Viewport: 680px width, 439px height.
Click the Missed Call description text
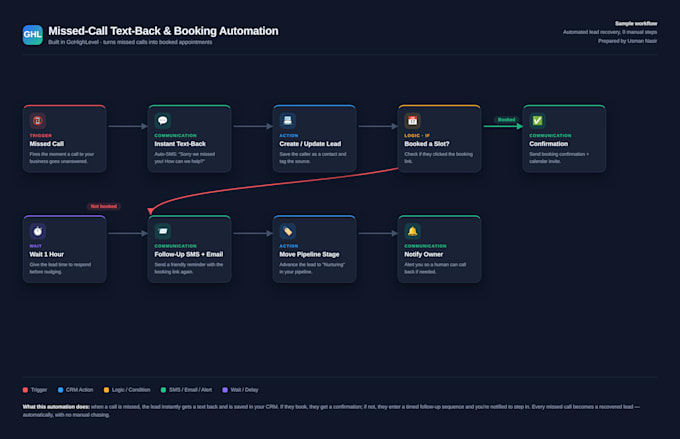pos(62,157)
